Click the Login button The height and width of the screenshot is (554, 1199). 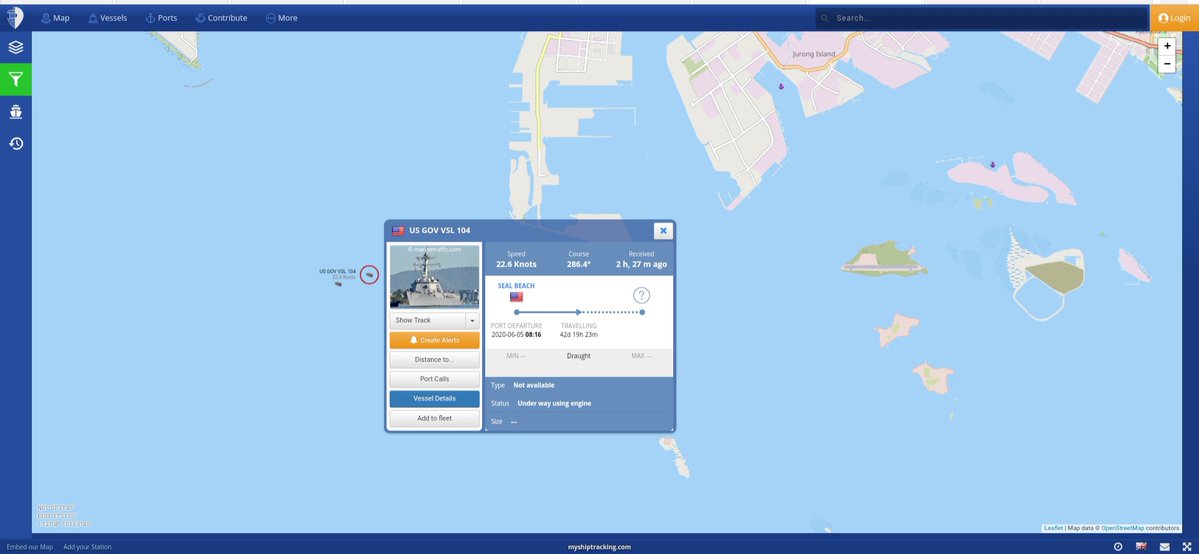1175,18
